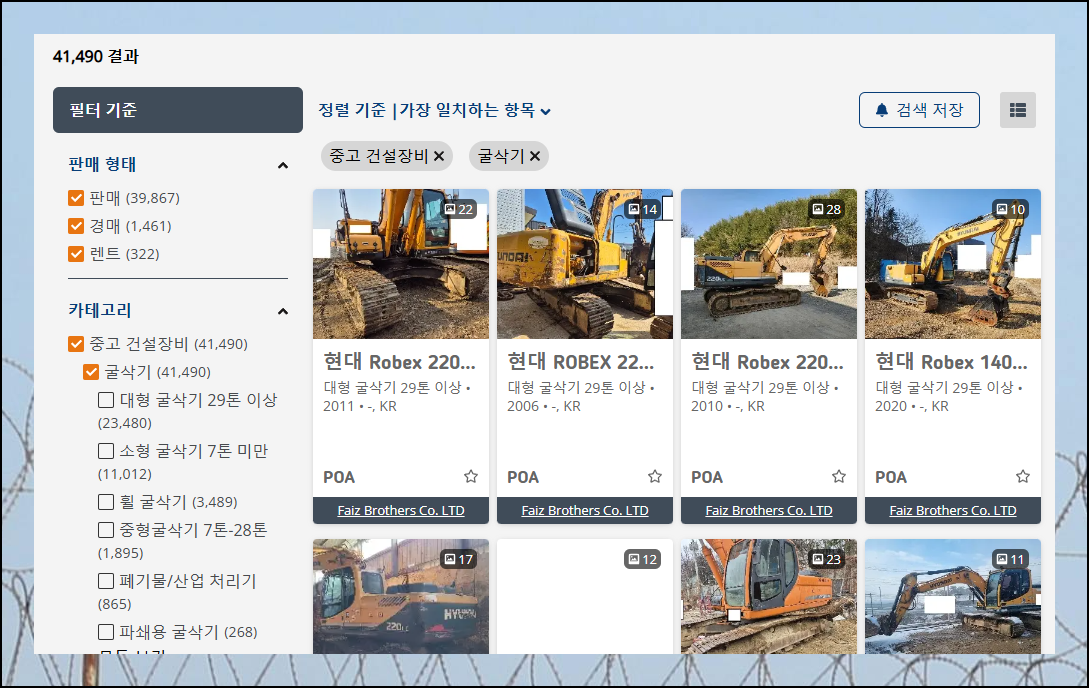Viewport: 1089px width, 688px height.
Task: Favorite the 2010 현대 Robex 220 listing star
Action: tap(839, 476)
